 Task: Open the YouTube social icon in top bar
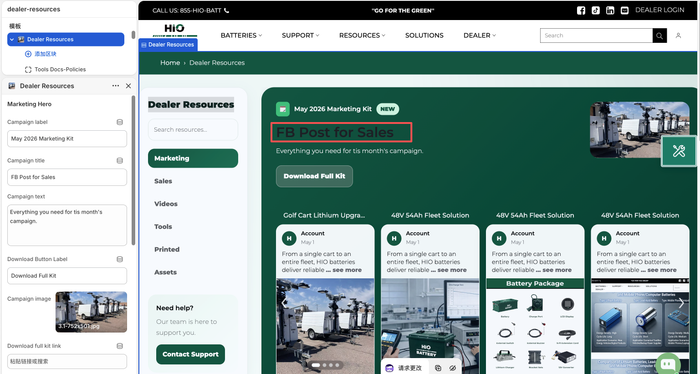(625, 10)
